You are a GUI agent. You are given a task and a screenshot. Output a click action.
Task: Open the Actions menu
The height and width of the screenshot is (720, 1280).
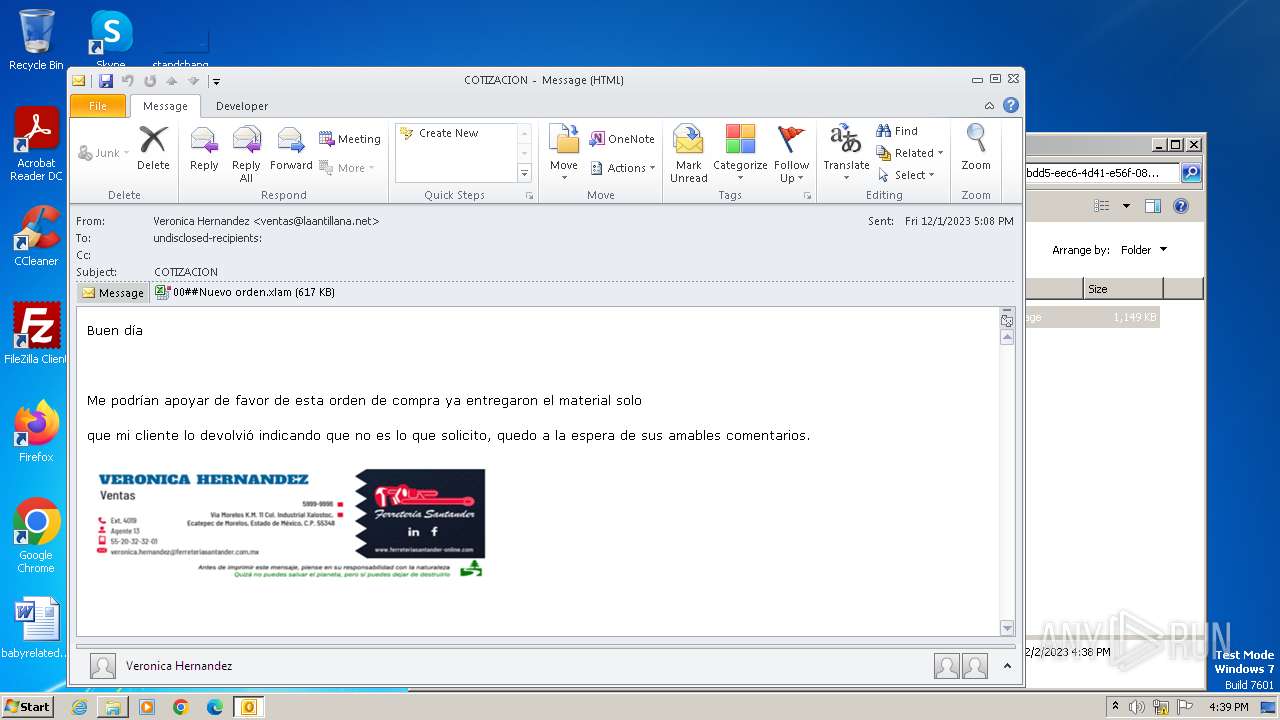click(623, 168)
